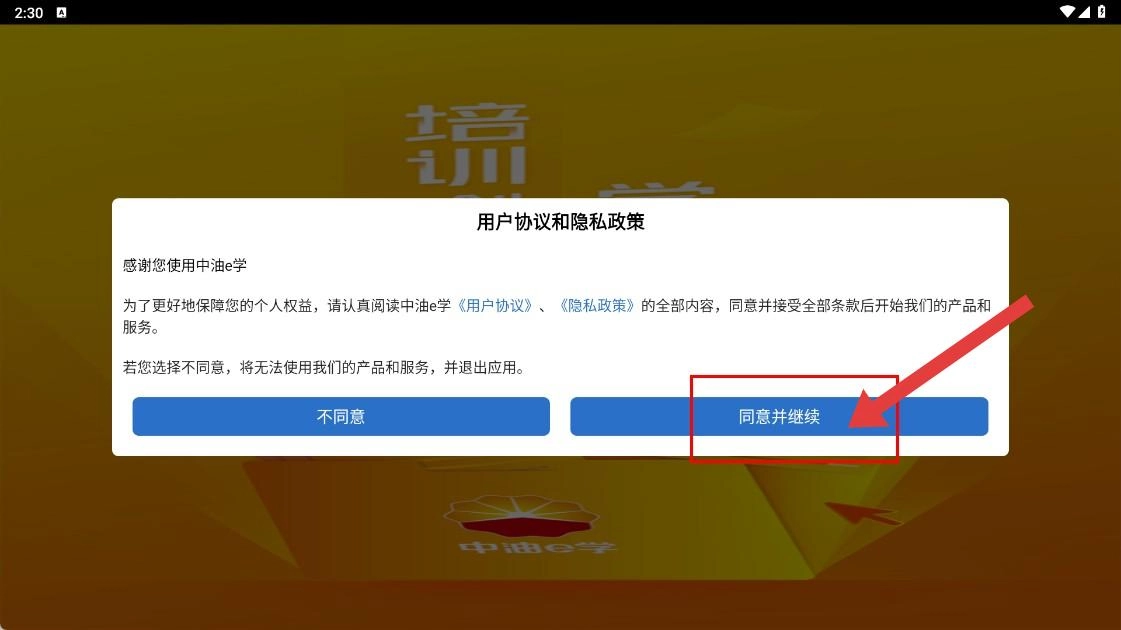Open the 《隐私政策》 link
1121x630 pixels.
click(x=597, y=305)
